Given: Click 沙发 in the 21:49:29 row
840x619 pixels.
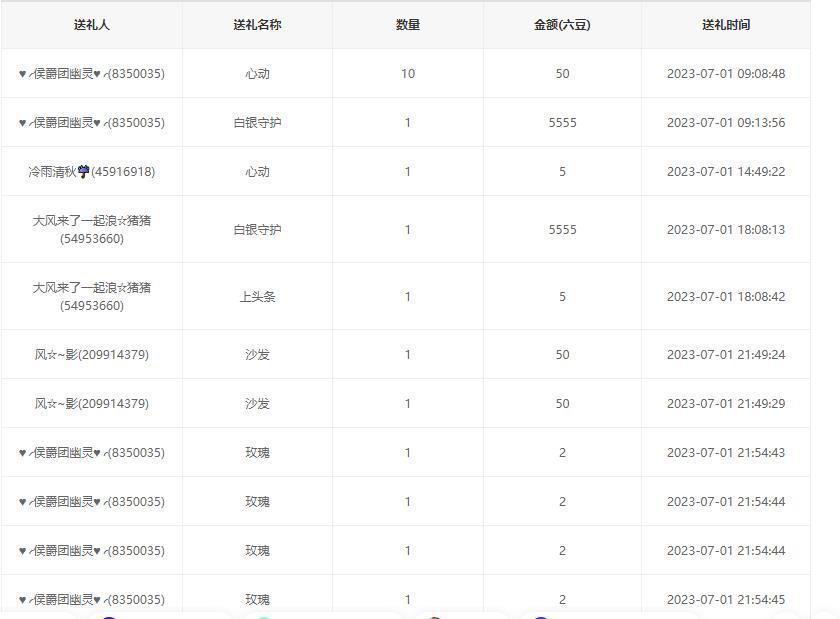Looking at the screenshot, I should click(x=257, y=404).
